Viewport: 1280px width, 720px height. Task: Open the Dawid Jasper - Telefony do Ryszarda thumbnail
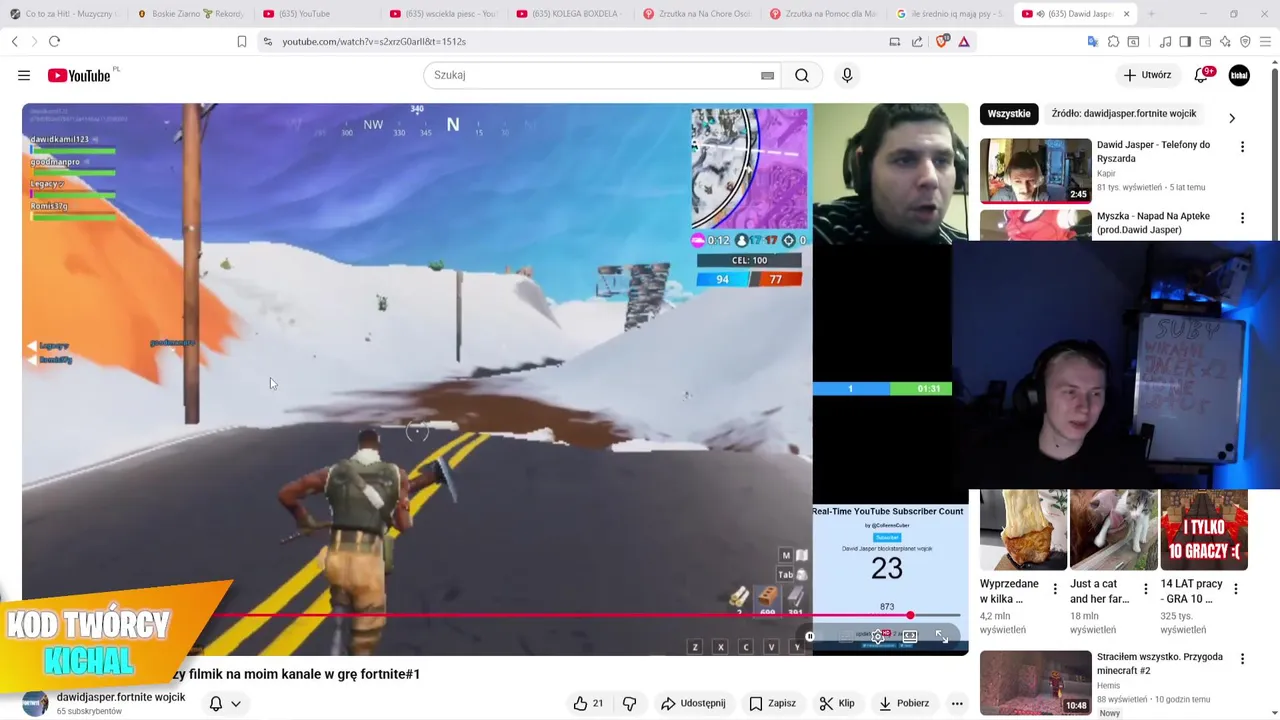pyautogui.click(x=1035, y=170)
